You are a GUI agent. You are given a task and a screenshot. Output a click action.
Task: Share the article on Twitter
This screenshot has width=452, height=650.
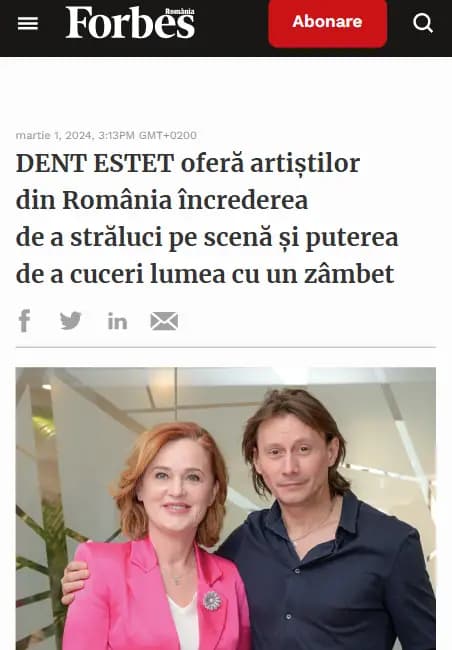[70, 321]
